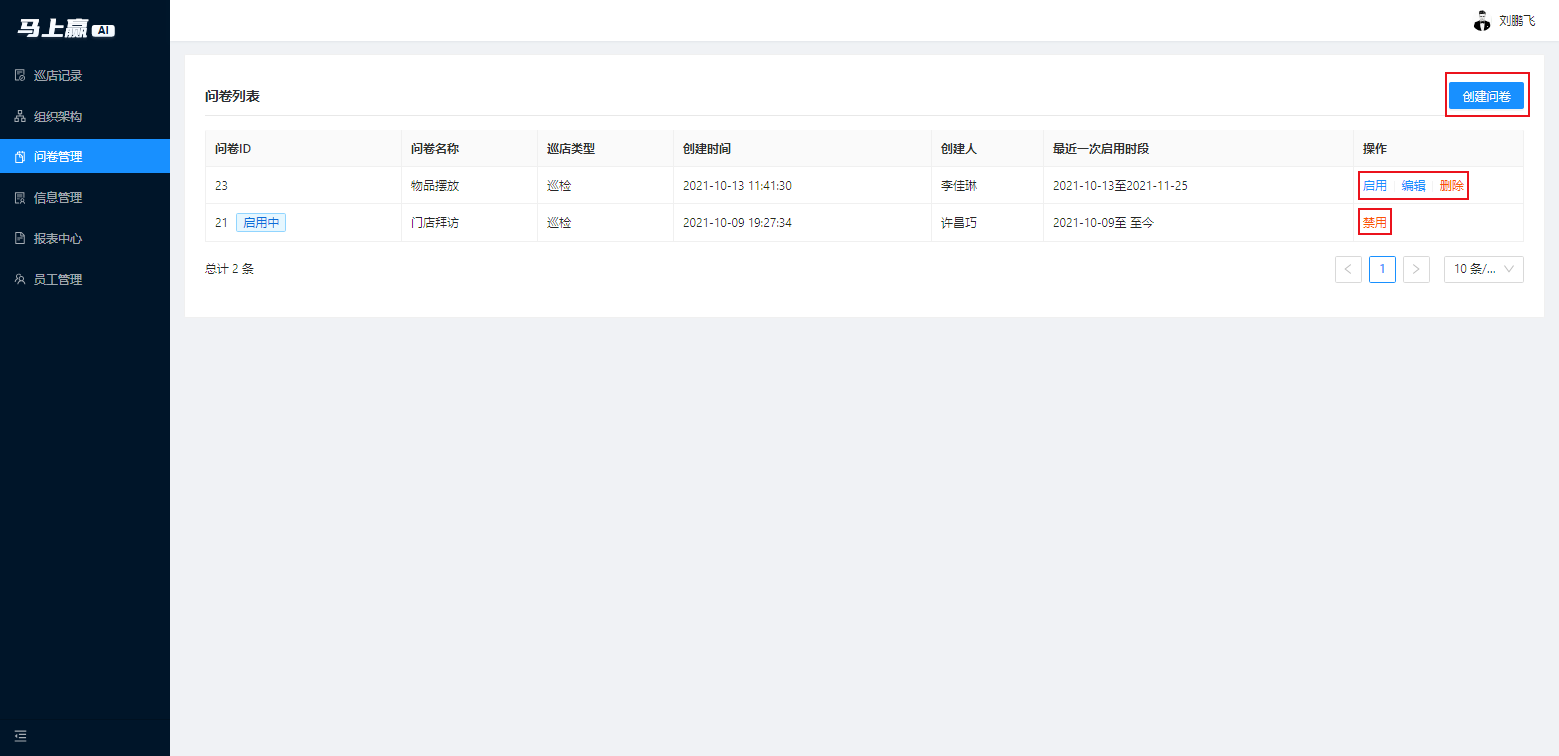Collapse the sidebar with the bottom-left icon
The height and width of the screenshot is (756, 1559).
pos(20,735)
